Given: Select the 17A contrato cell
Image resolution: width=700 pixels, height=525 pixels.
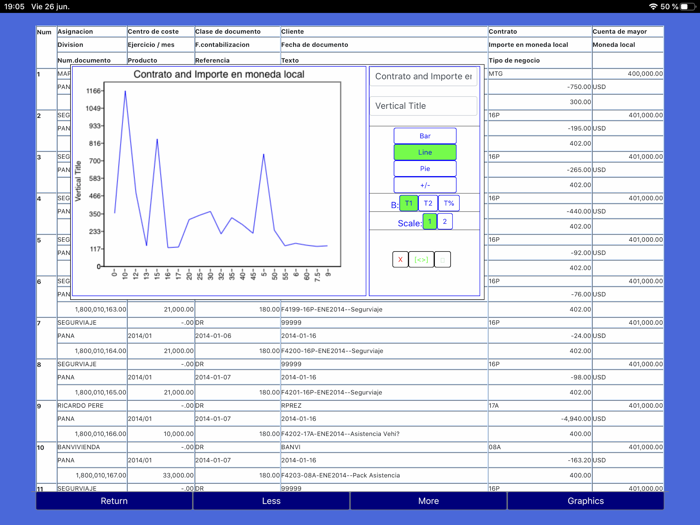Looking at the screenshot, I should click(540, 405).
